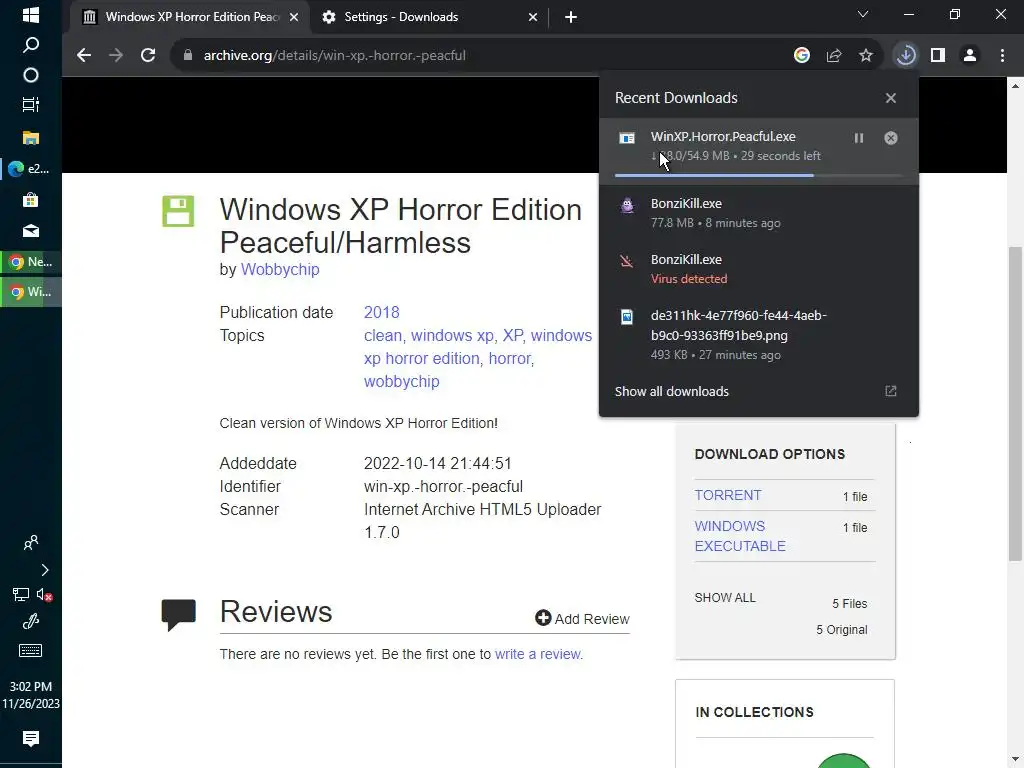The image size is (1024, 768).
Task: Open the tab search dropdown
Action: coord(863,14)
